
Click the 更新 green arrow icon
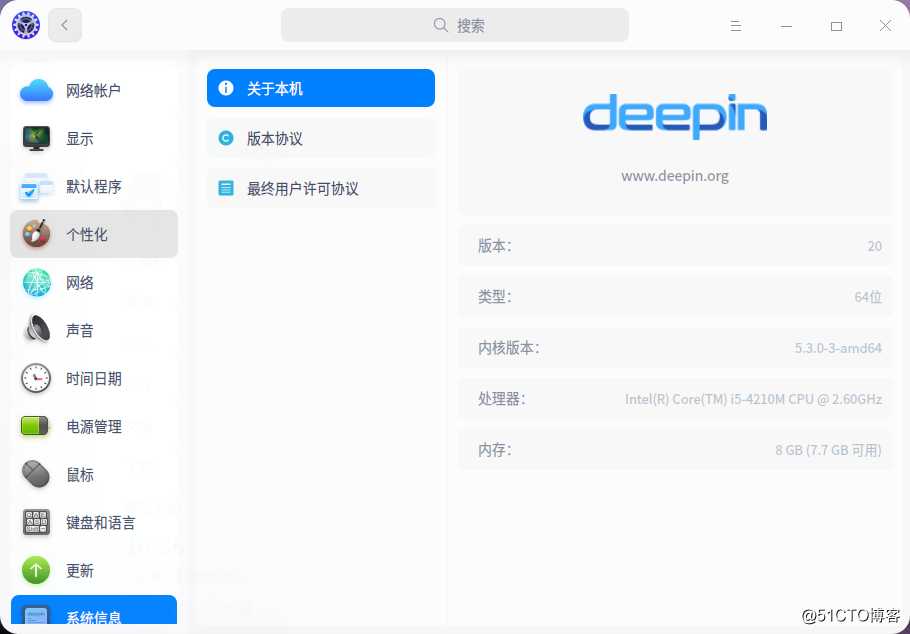tap(36, 570)
